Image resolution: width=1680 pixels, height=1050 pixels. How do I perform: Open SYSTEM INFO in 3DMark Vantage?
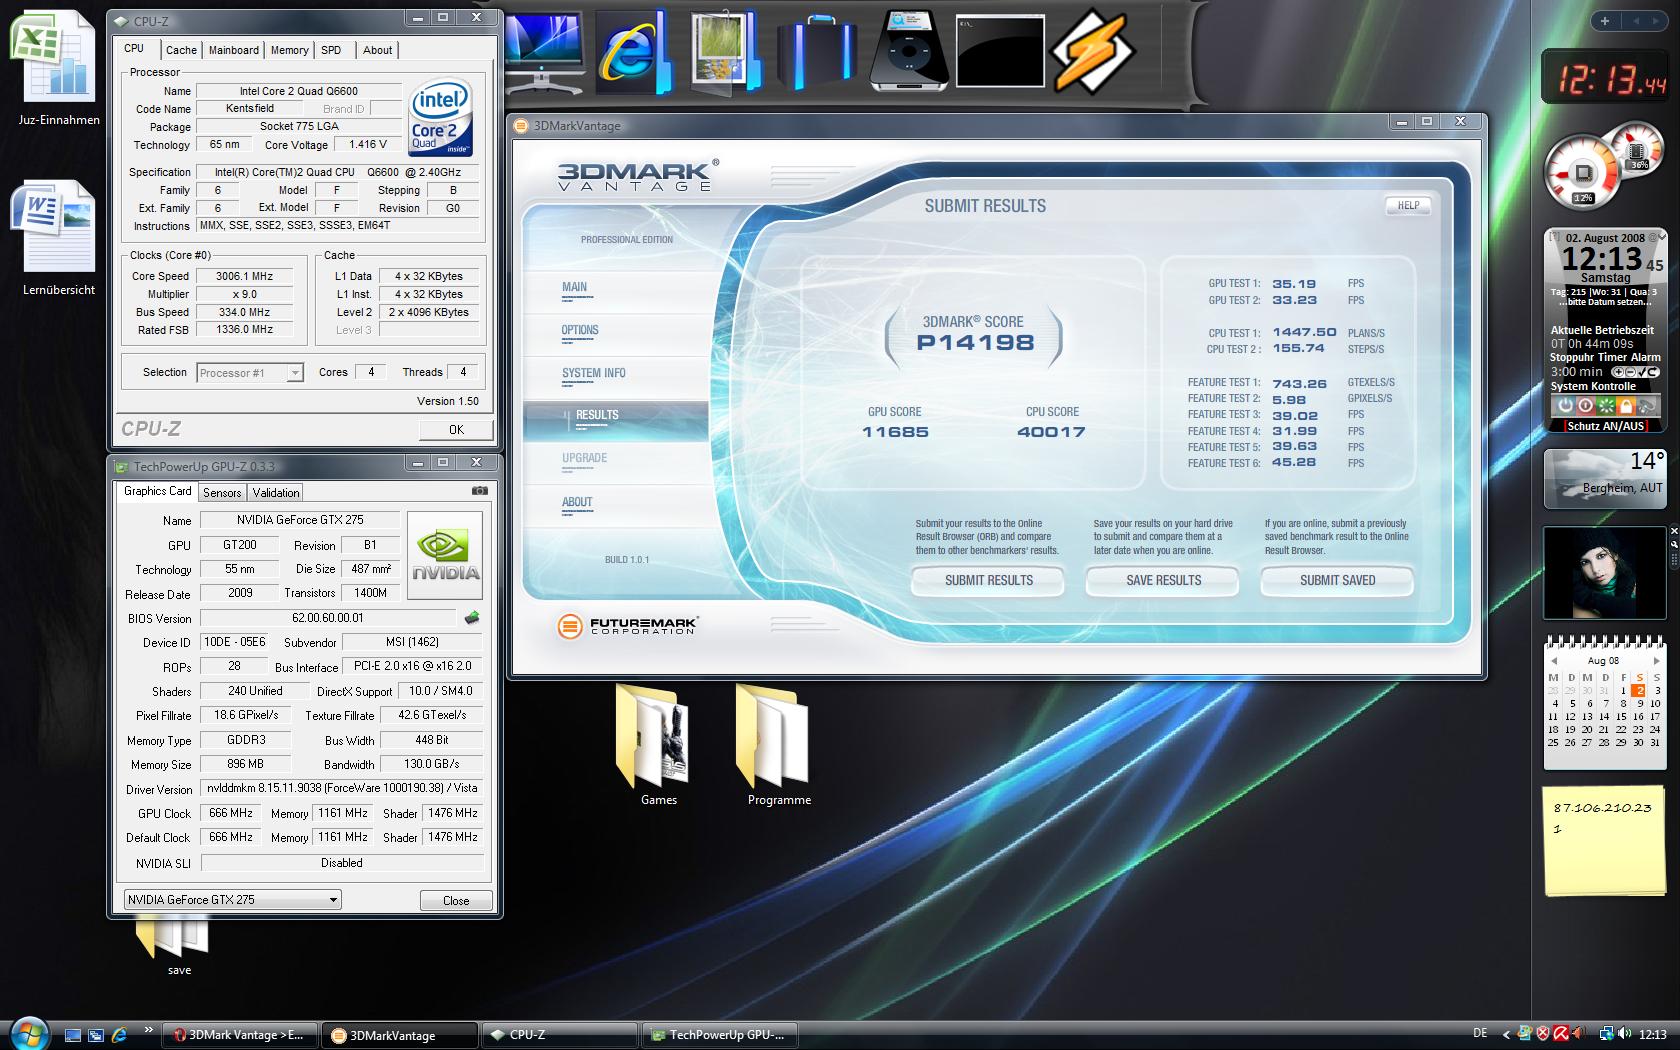coord(594,373)
